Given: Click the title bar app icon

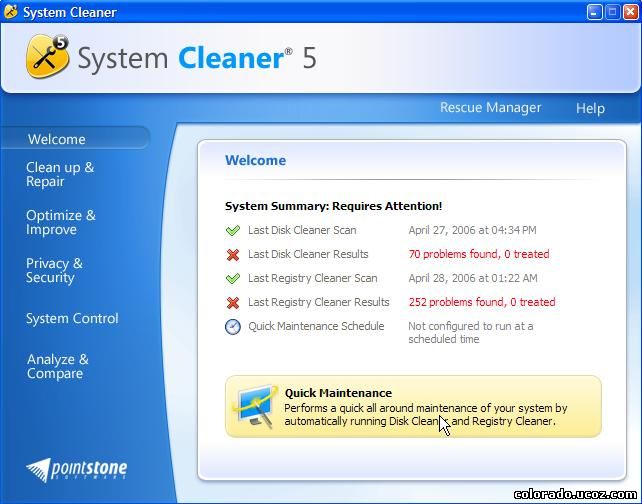Looking at the screenshot, I should [11, 12].
